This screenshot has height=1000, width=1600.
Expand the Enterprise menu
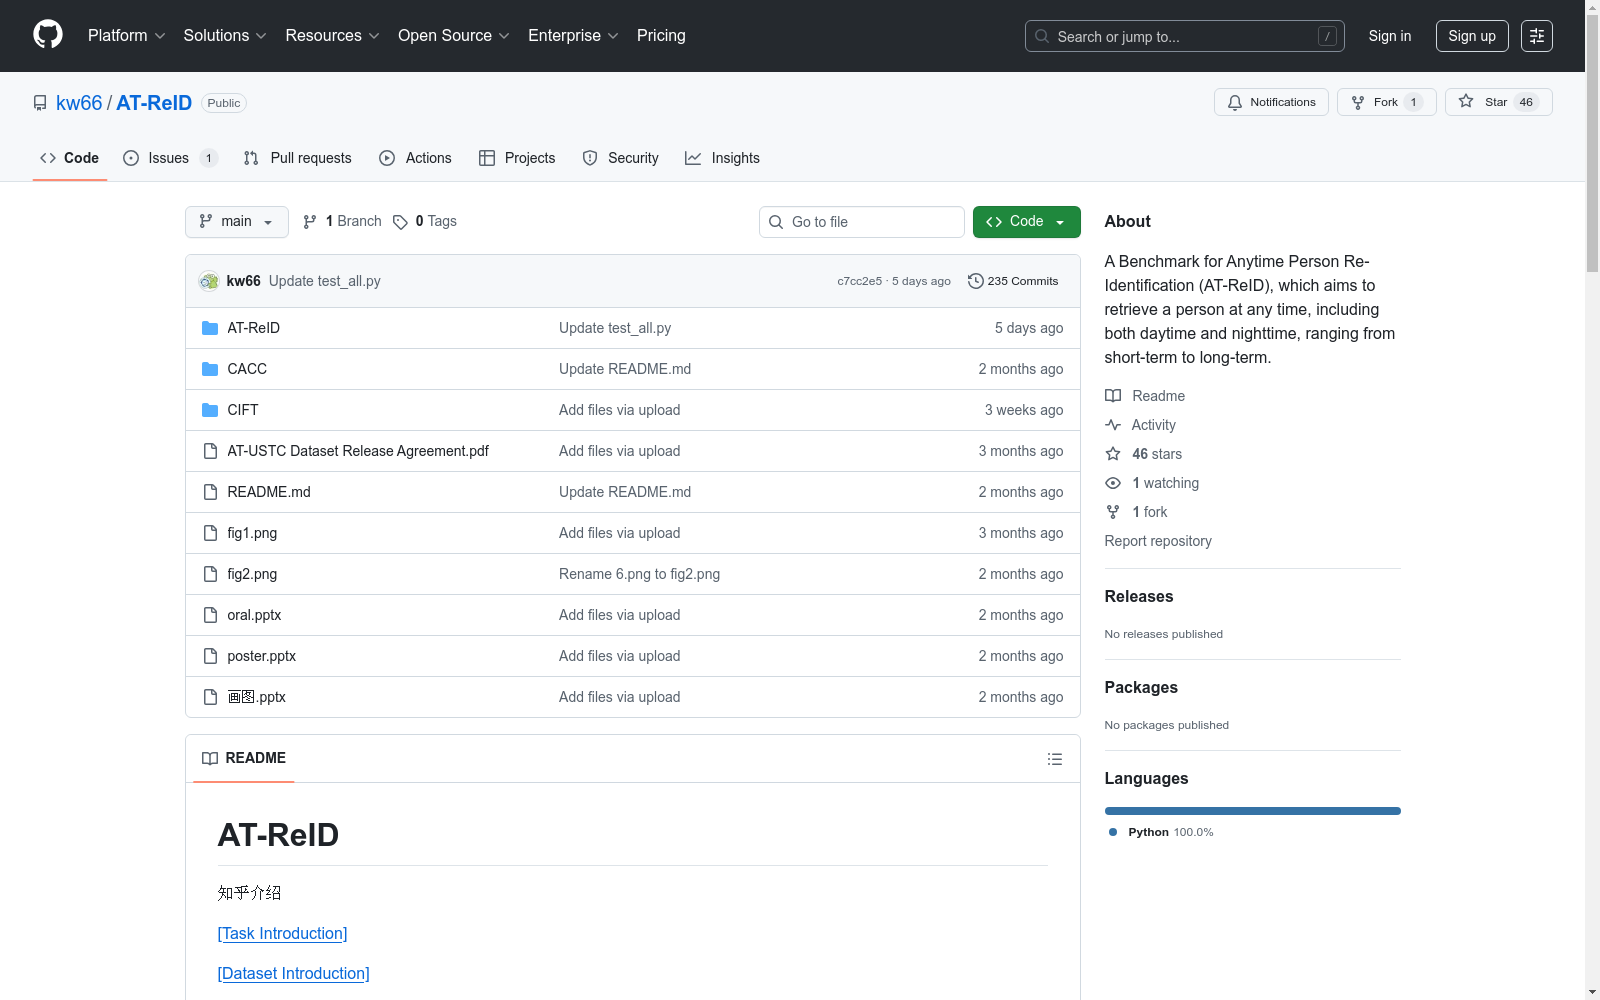[x=573, y=35]
